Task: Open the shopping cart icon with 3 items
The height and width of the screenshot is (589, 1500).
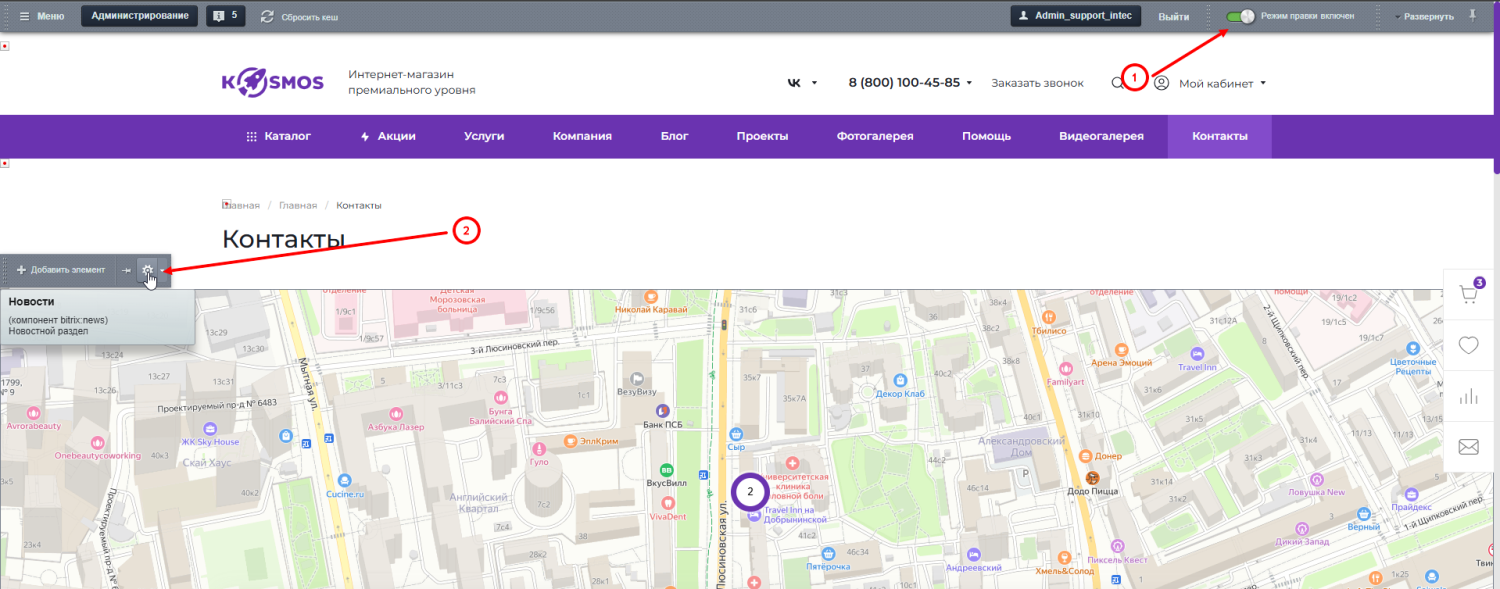Action: click(1468, 294)
